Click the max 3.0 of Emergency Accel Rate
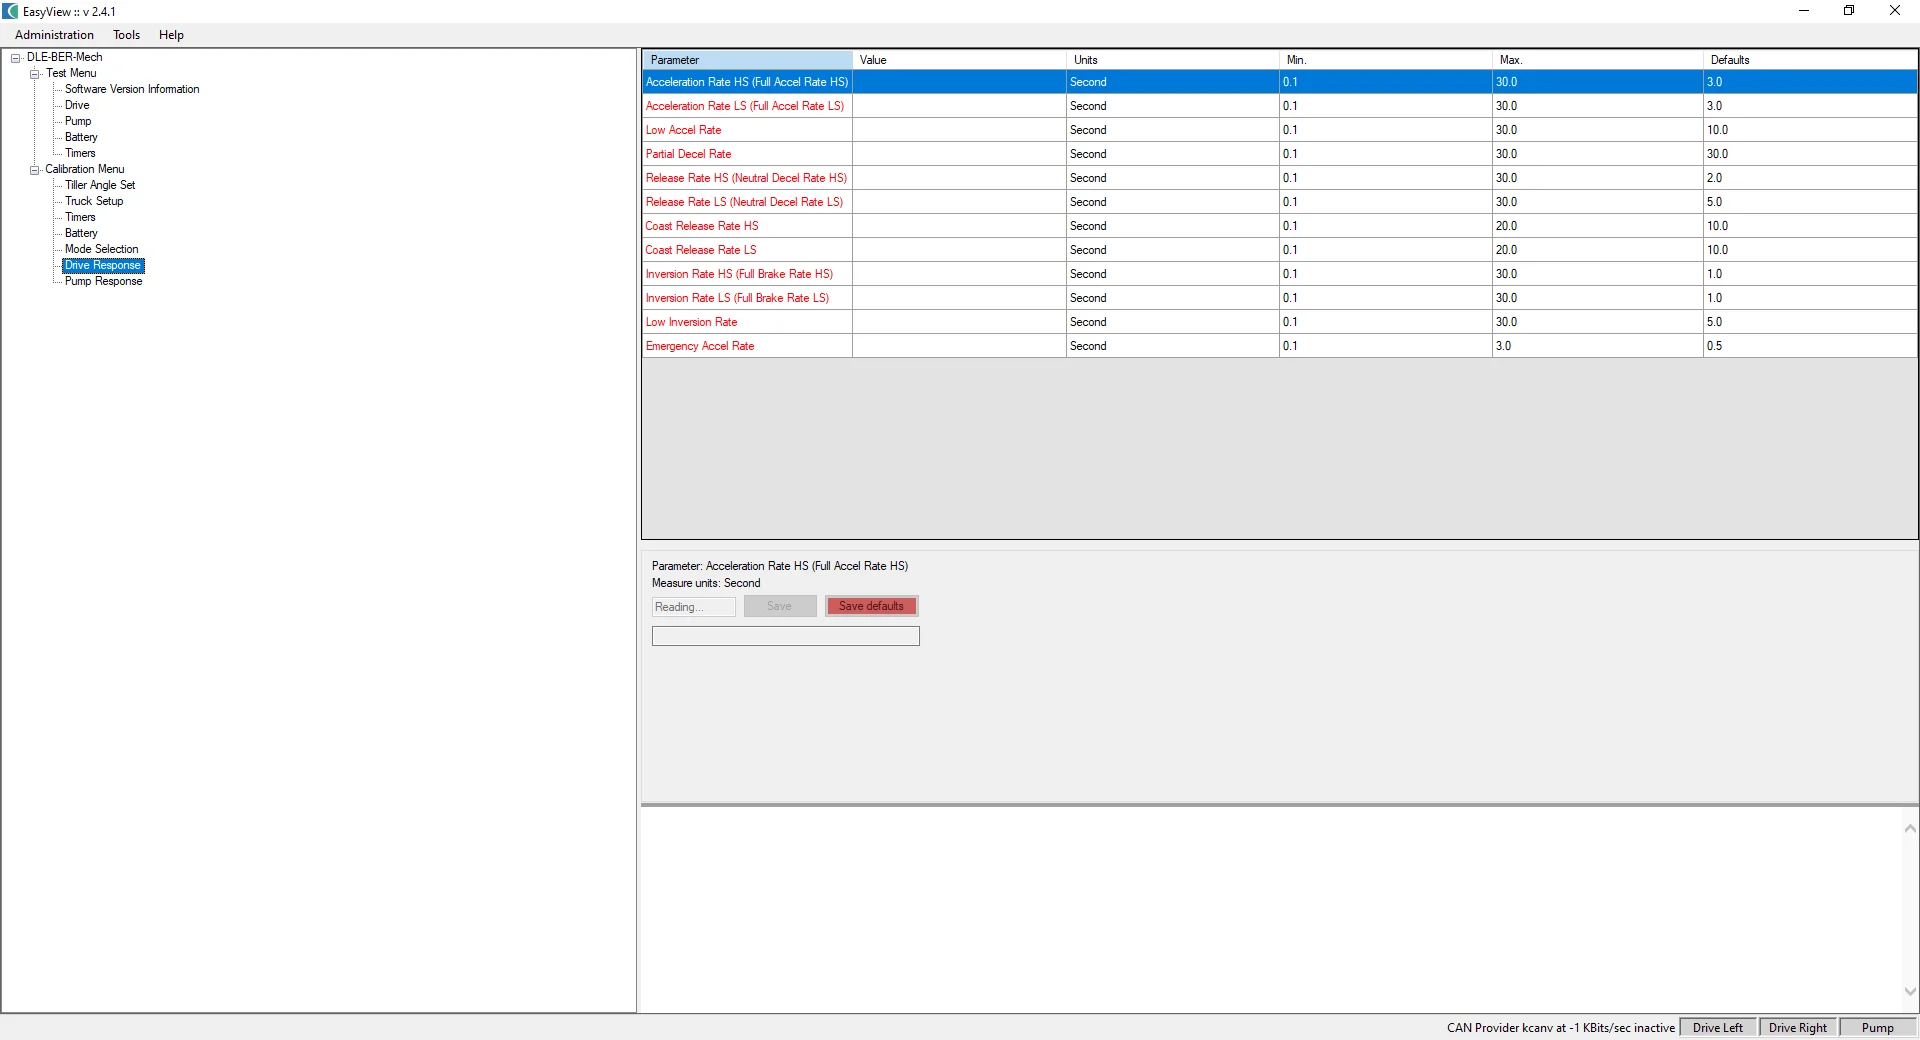Image resolution: width=1920 pixels, height=1040 pixels. (1597, 346)
